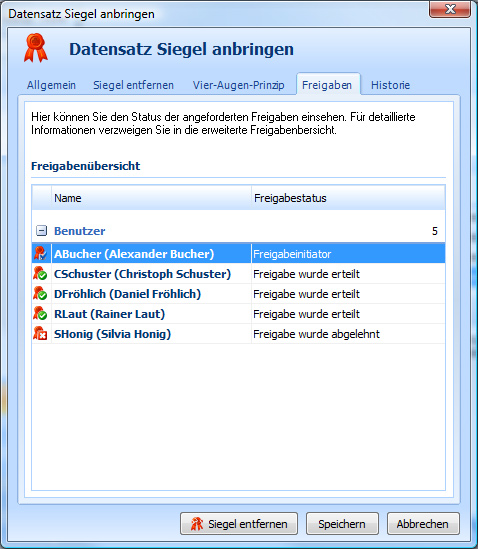Switch to the Historie tab

click(x=390, y=85)
